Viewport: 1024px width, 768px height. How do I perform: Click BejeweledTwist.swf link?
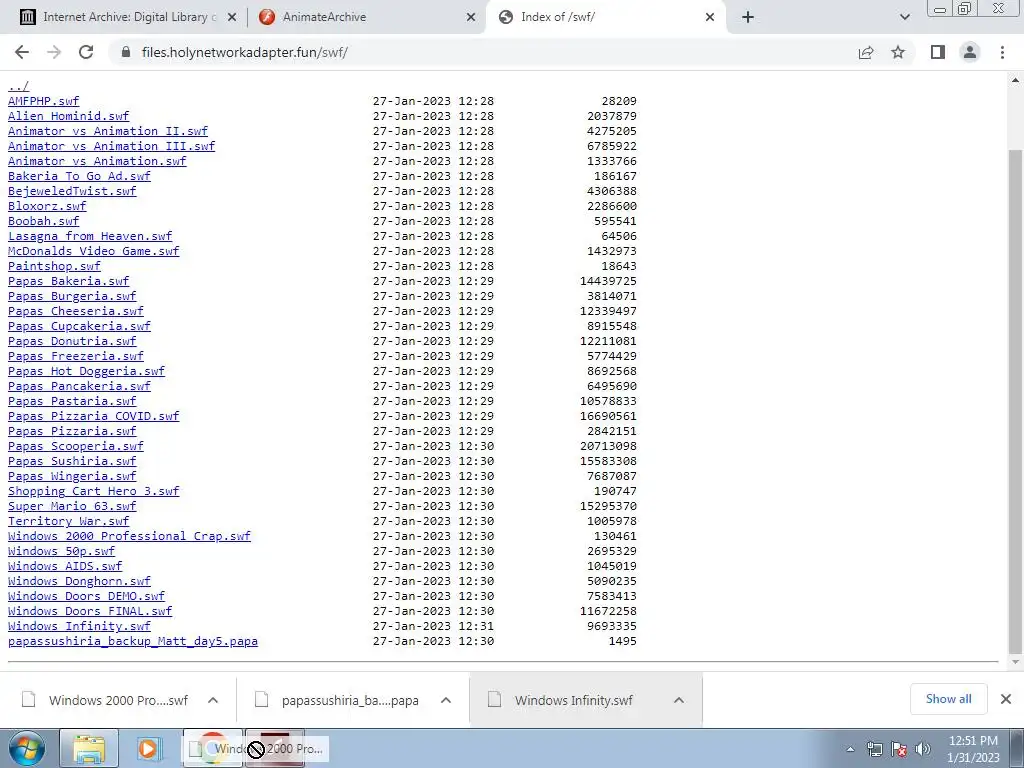(x=72, y=191)
